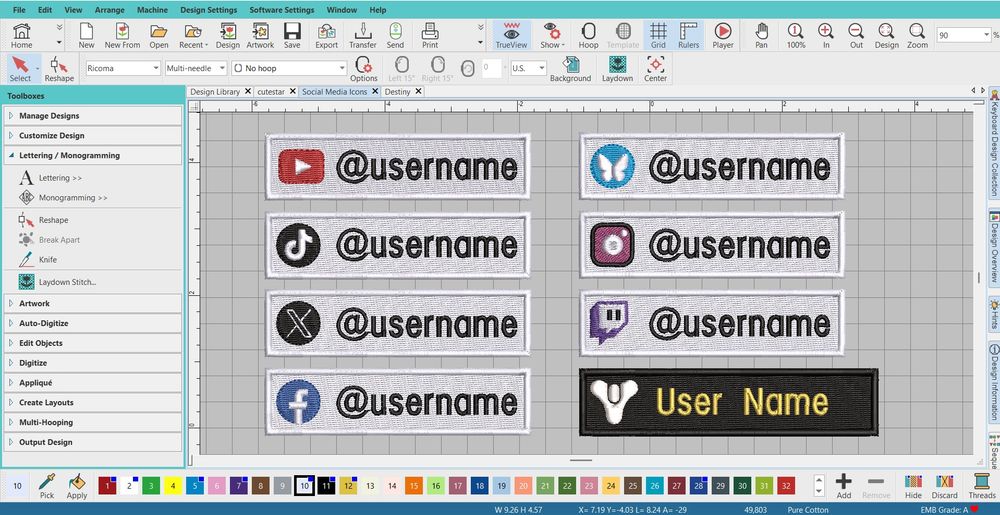Switch to the Destiny tab

coord(397,92)
